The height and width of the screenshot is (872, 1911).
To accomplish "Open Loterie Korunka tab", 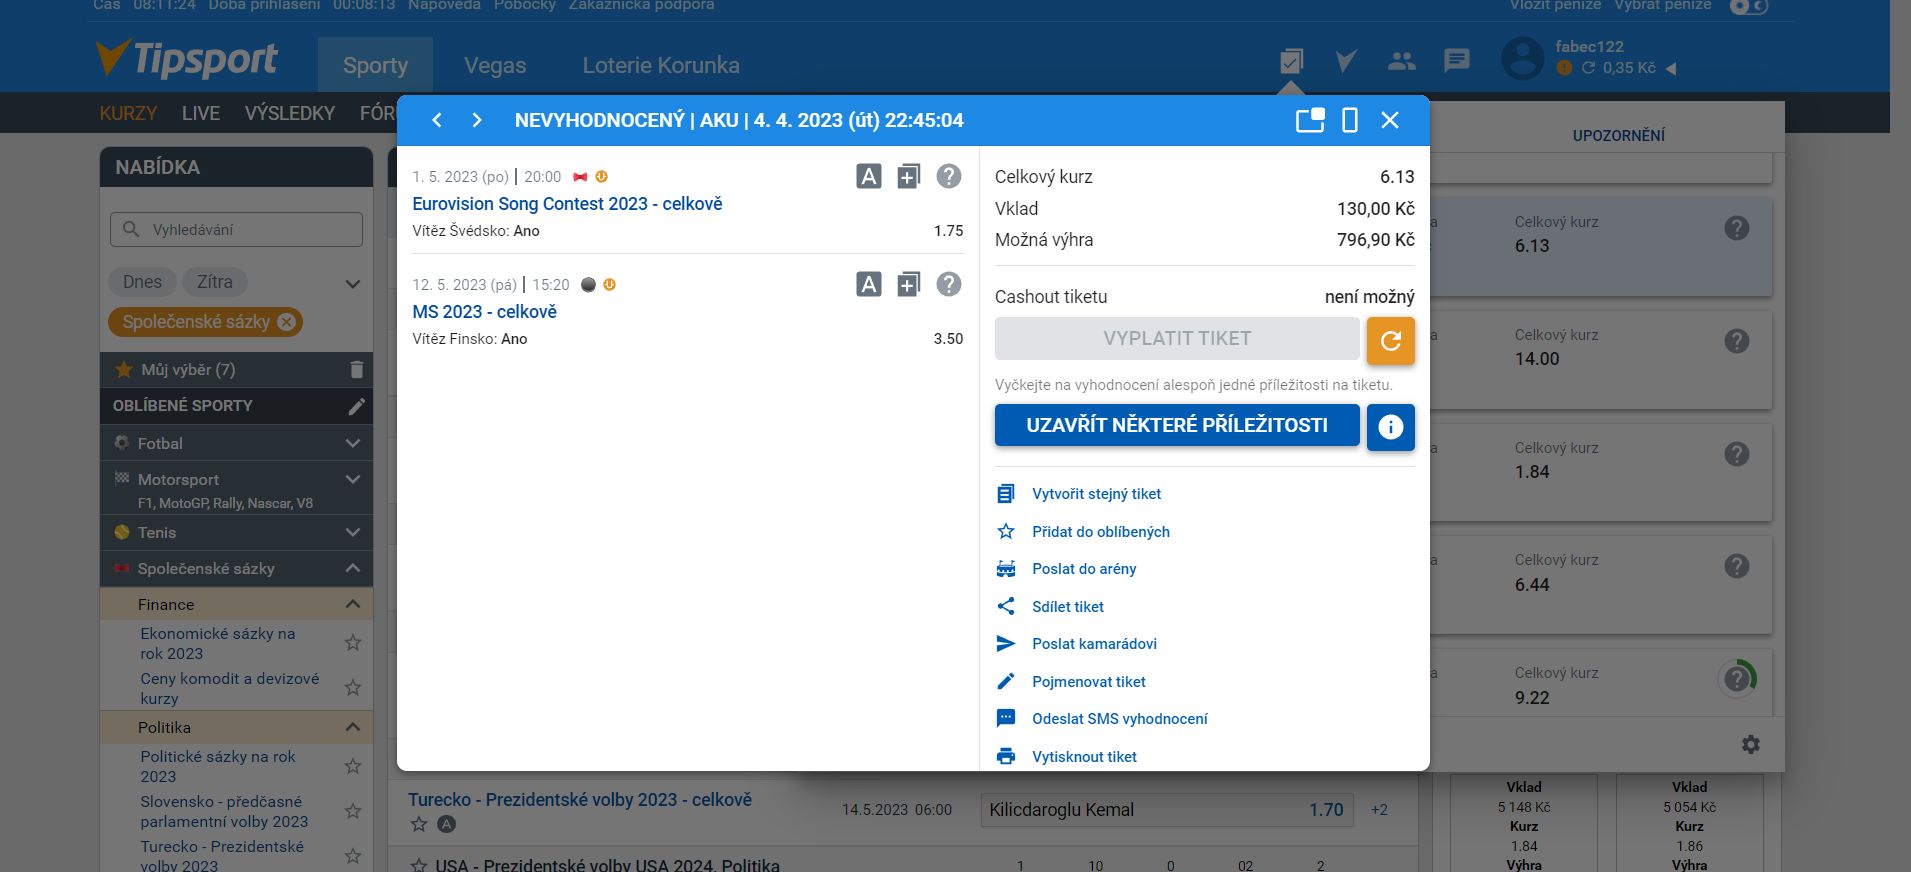I will tap(661, 65).
